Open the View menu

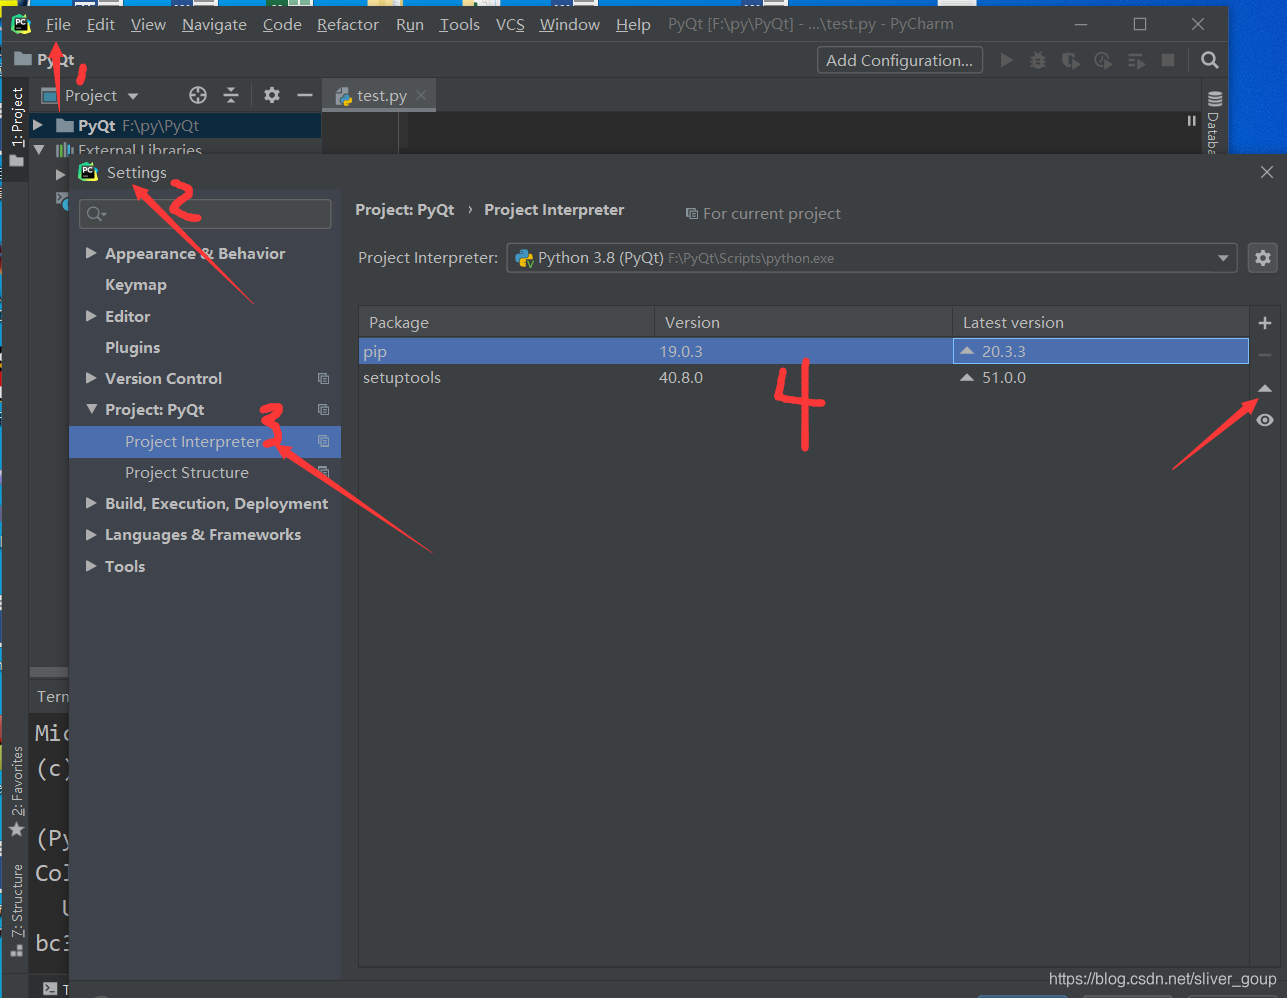148,24
